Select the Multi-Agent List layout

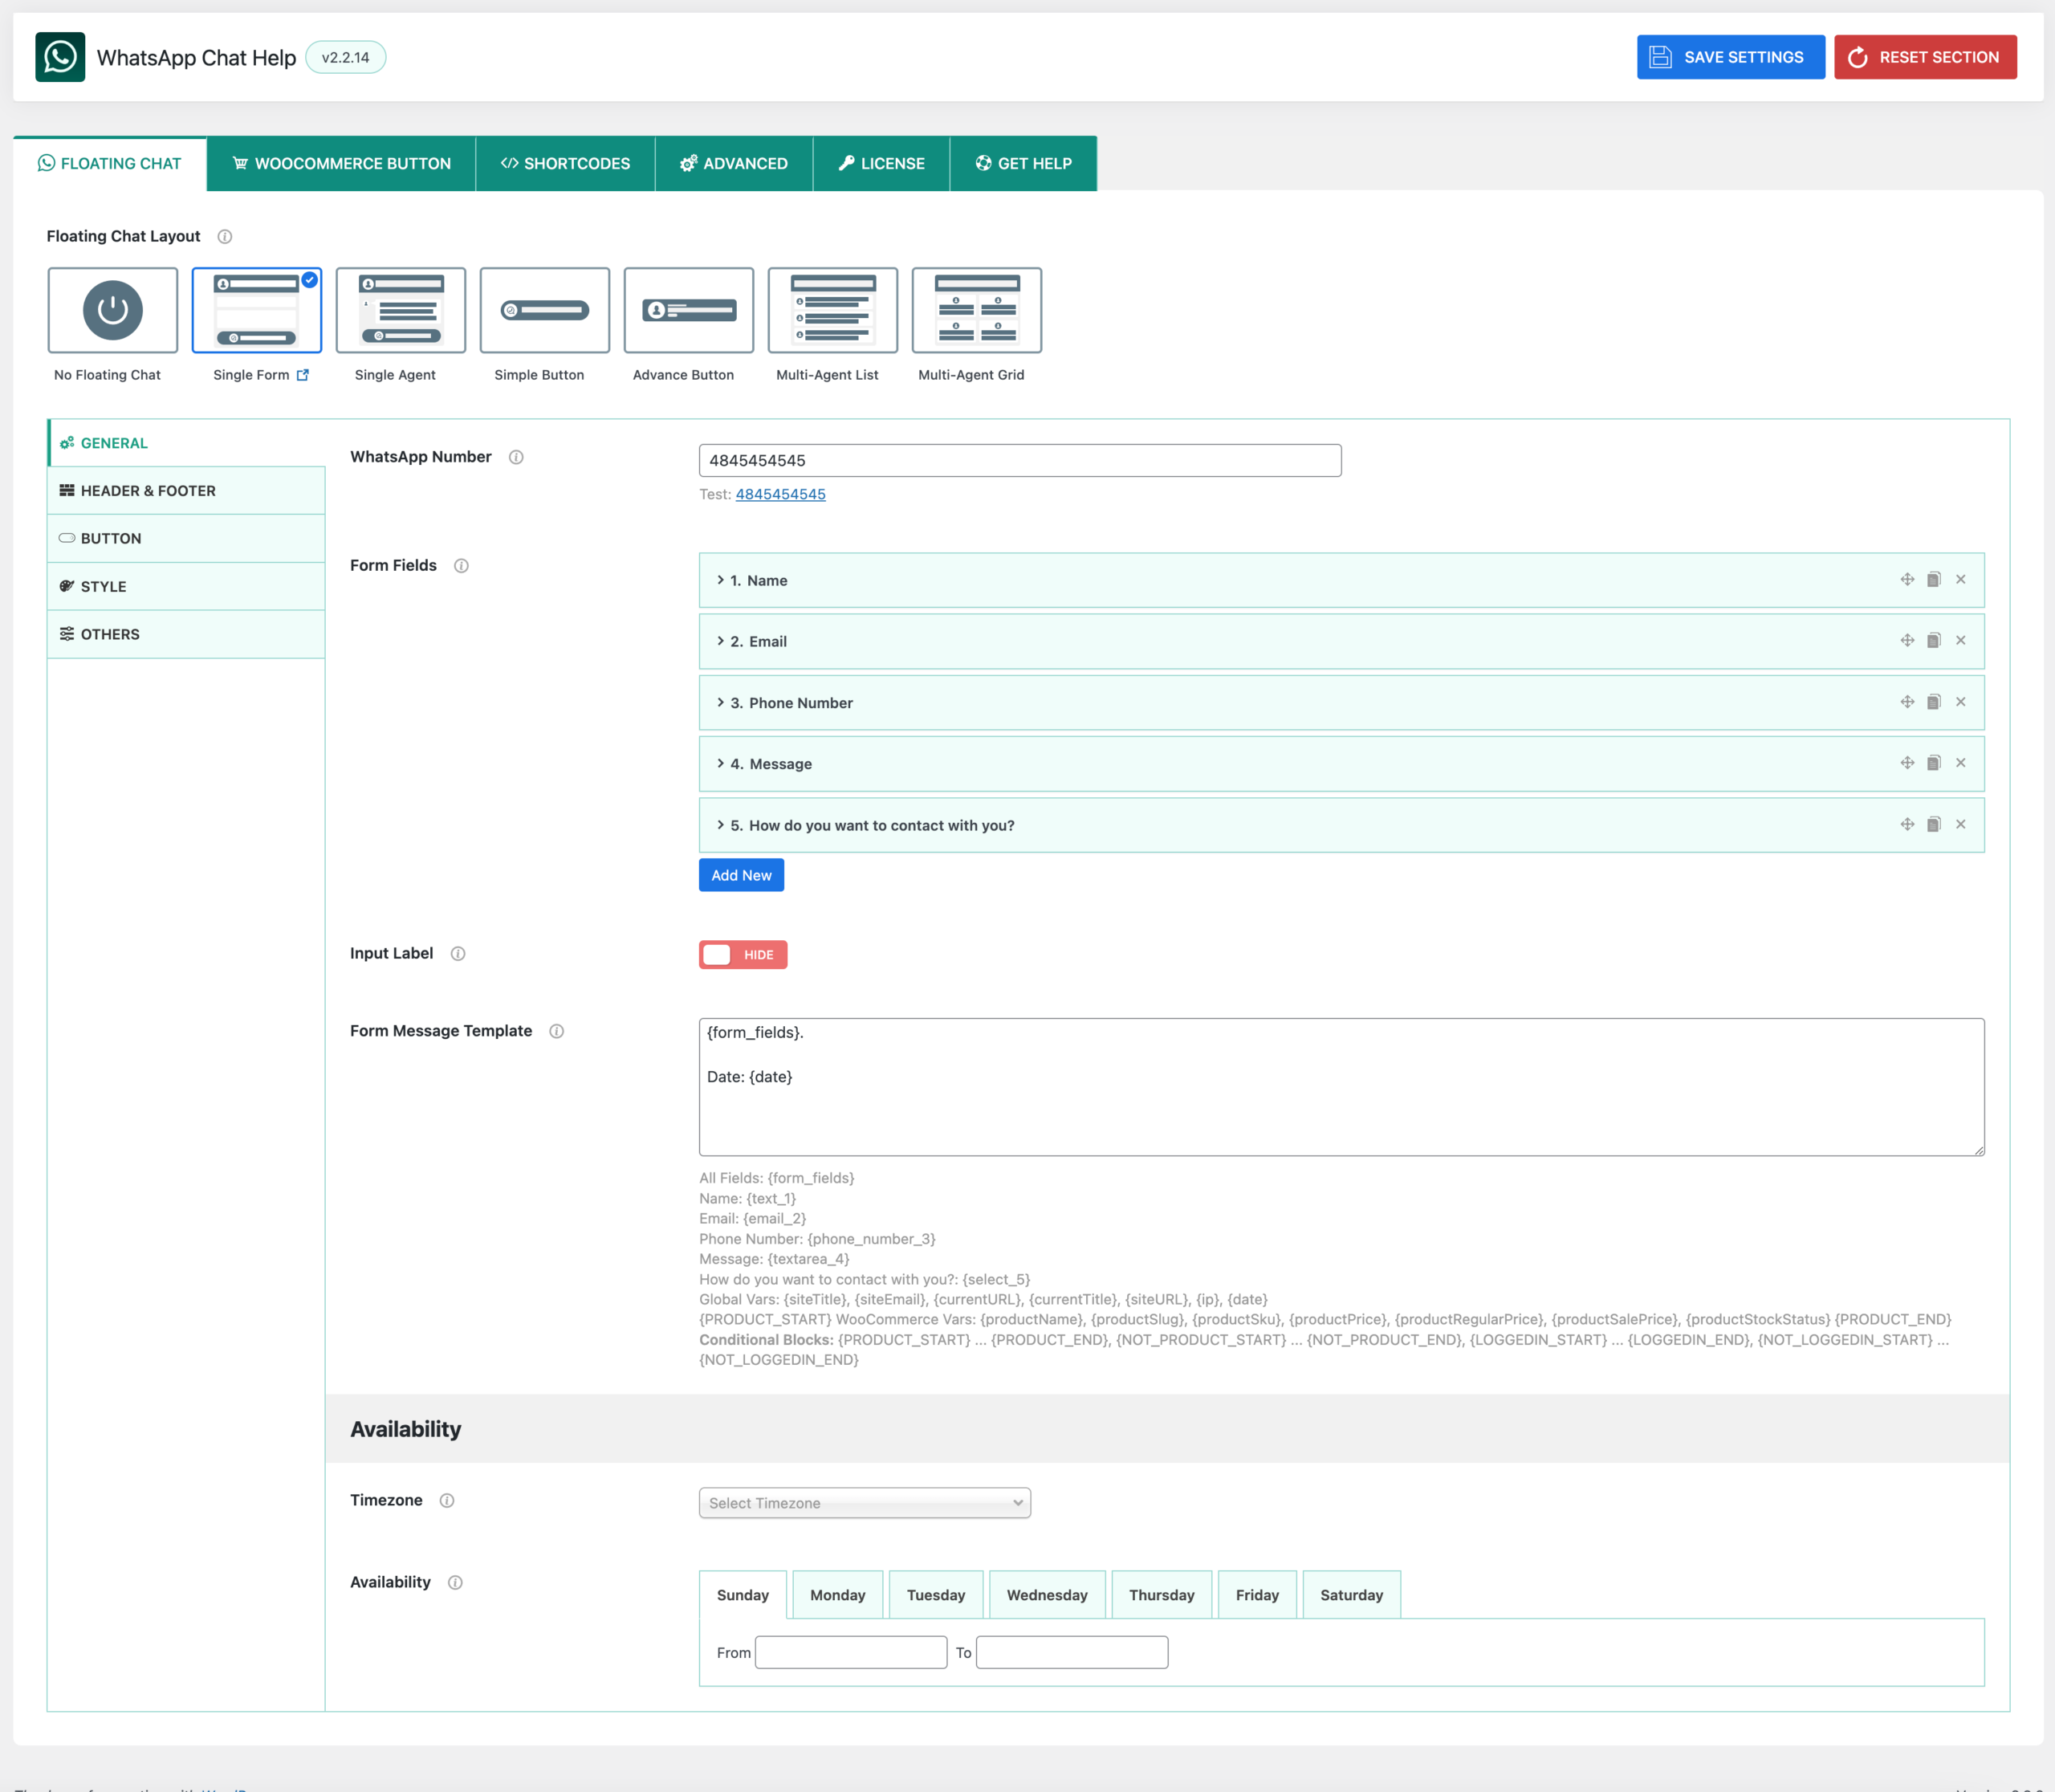(833, 310)
